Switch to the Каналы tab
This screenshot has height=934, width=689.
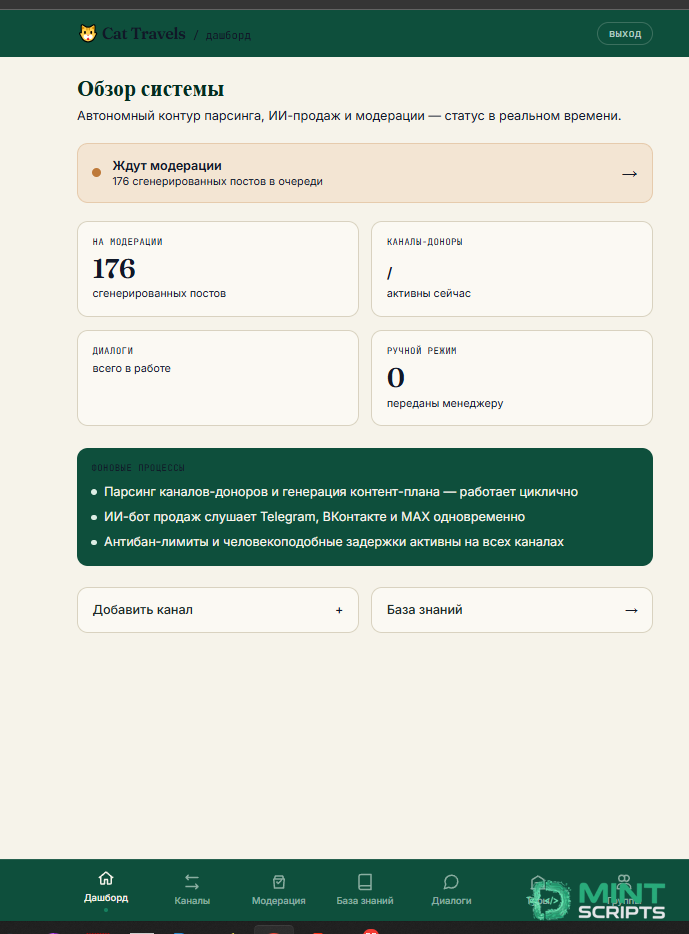[x=192, y=889]
